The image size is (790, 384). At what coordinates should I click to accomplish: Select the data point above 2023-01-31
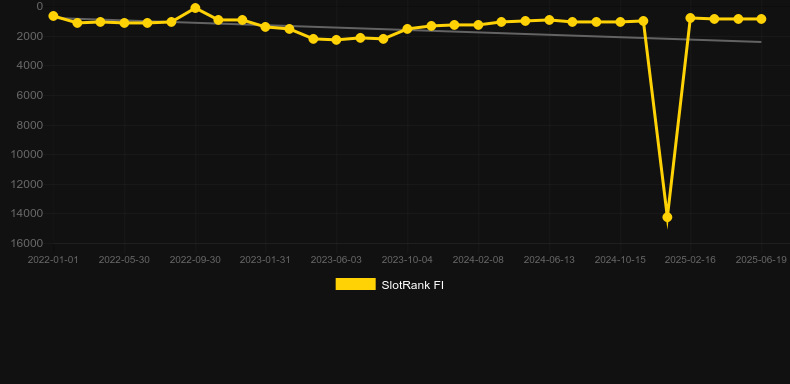coord(266,27)
